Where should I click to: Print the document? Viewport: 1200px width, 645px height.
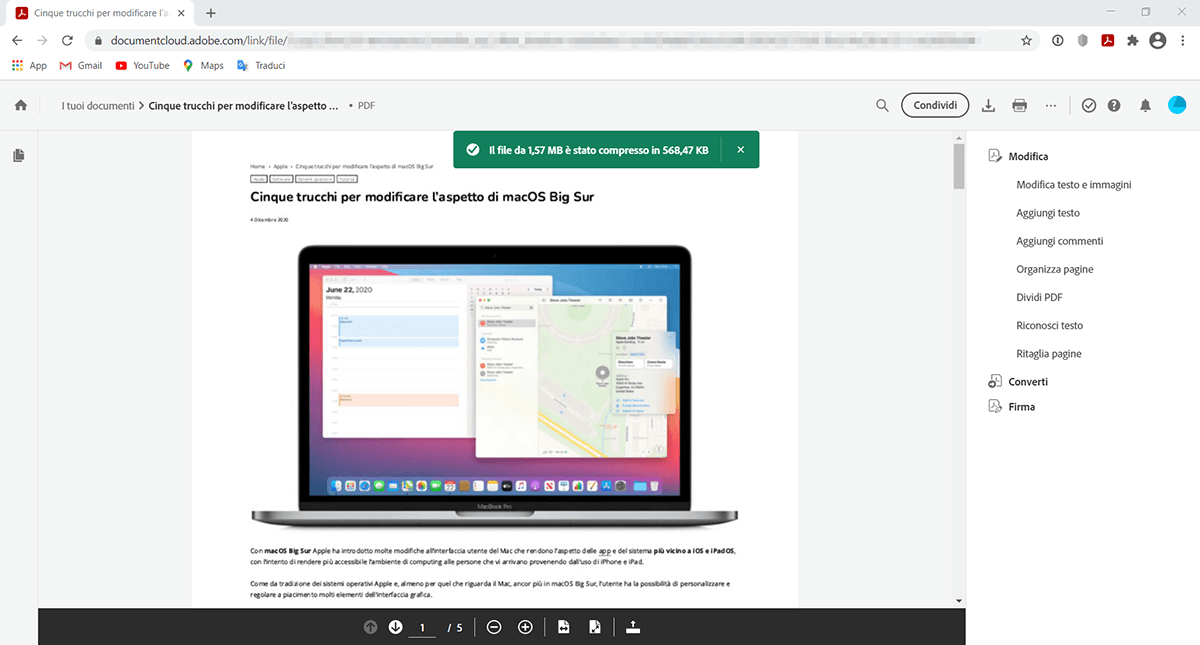point(1019,105)
